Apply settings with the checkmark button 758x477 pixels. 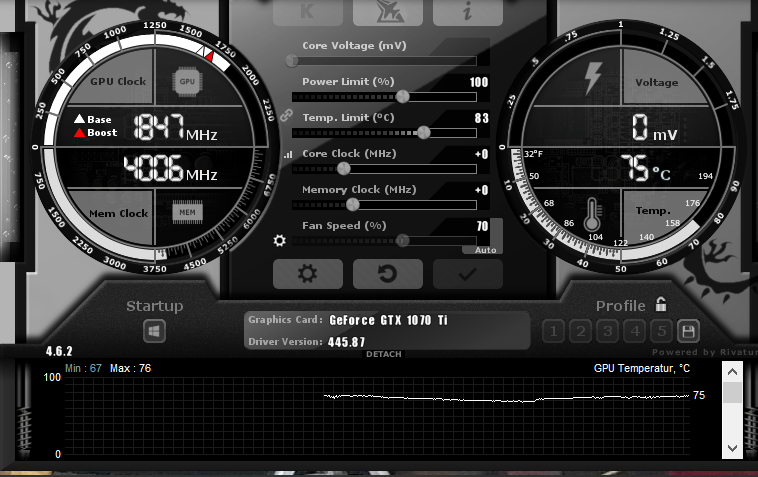[x=467, y=274]
